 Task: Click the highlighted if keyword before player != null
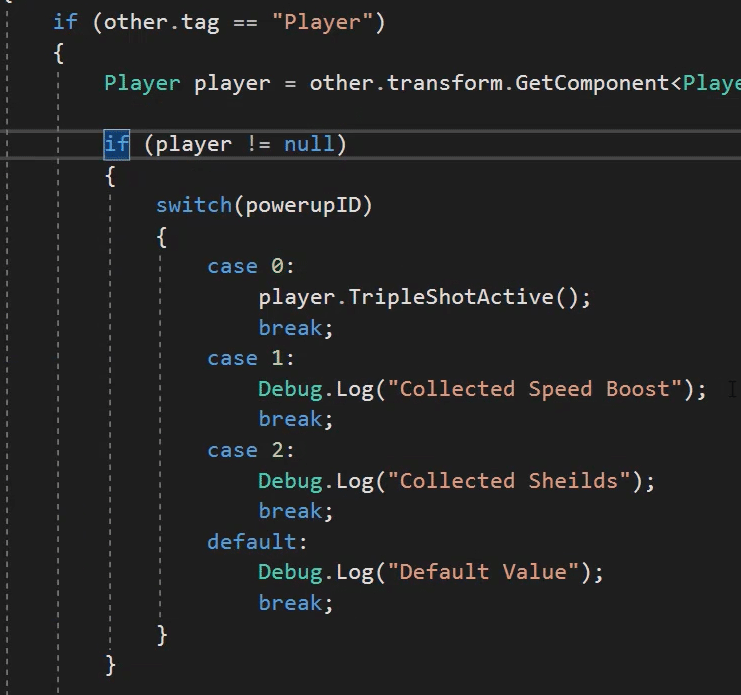point(116,144)
